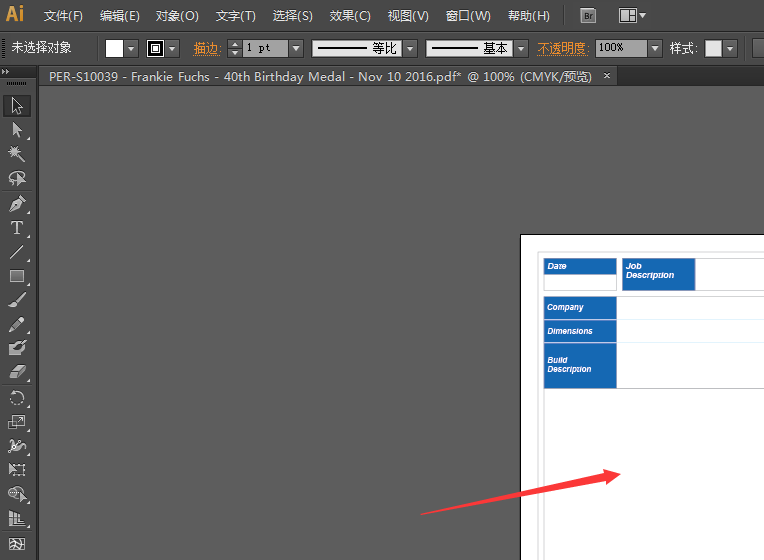This screenshot has width=764, height=560.
Task: Close the PER-S10039 document tab
Action: 607,76
